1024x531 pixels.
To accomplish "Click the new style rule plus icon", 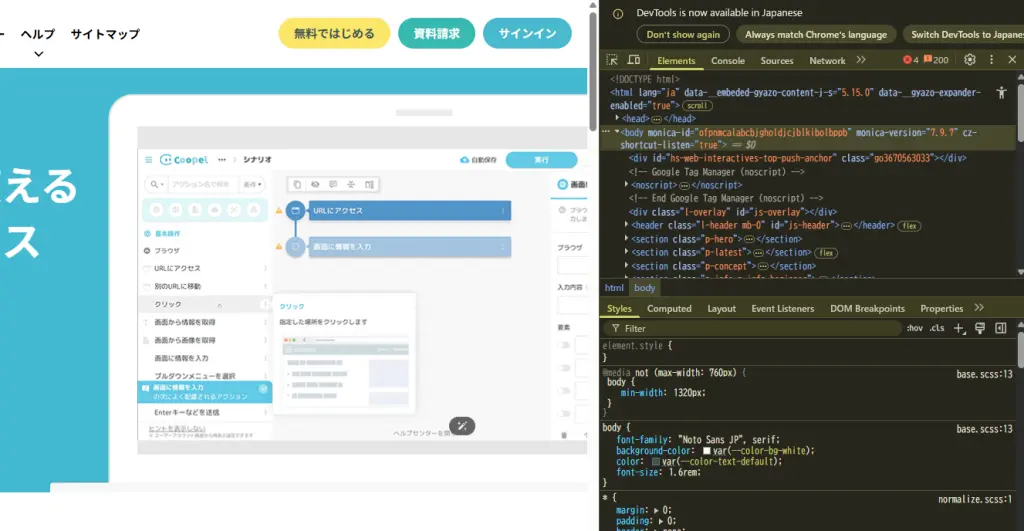I will coord(959,329).
